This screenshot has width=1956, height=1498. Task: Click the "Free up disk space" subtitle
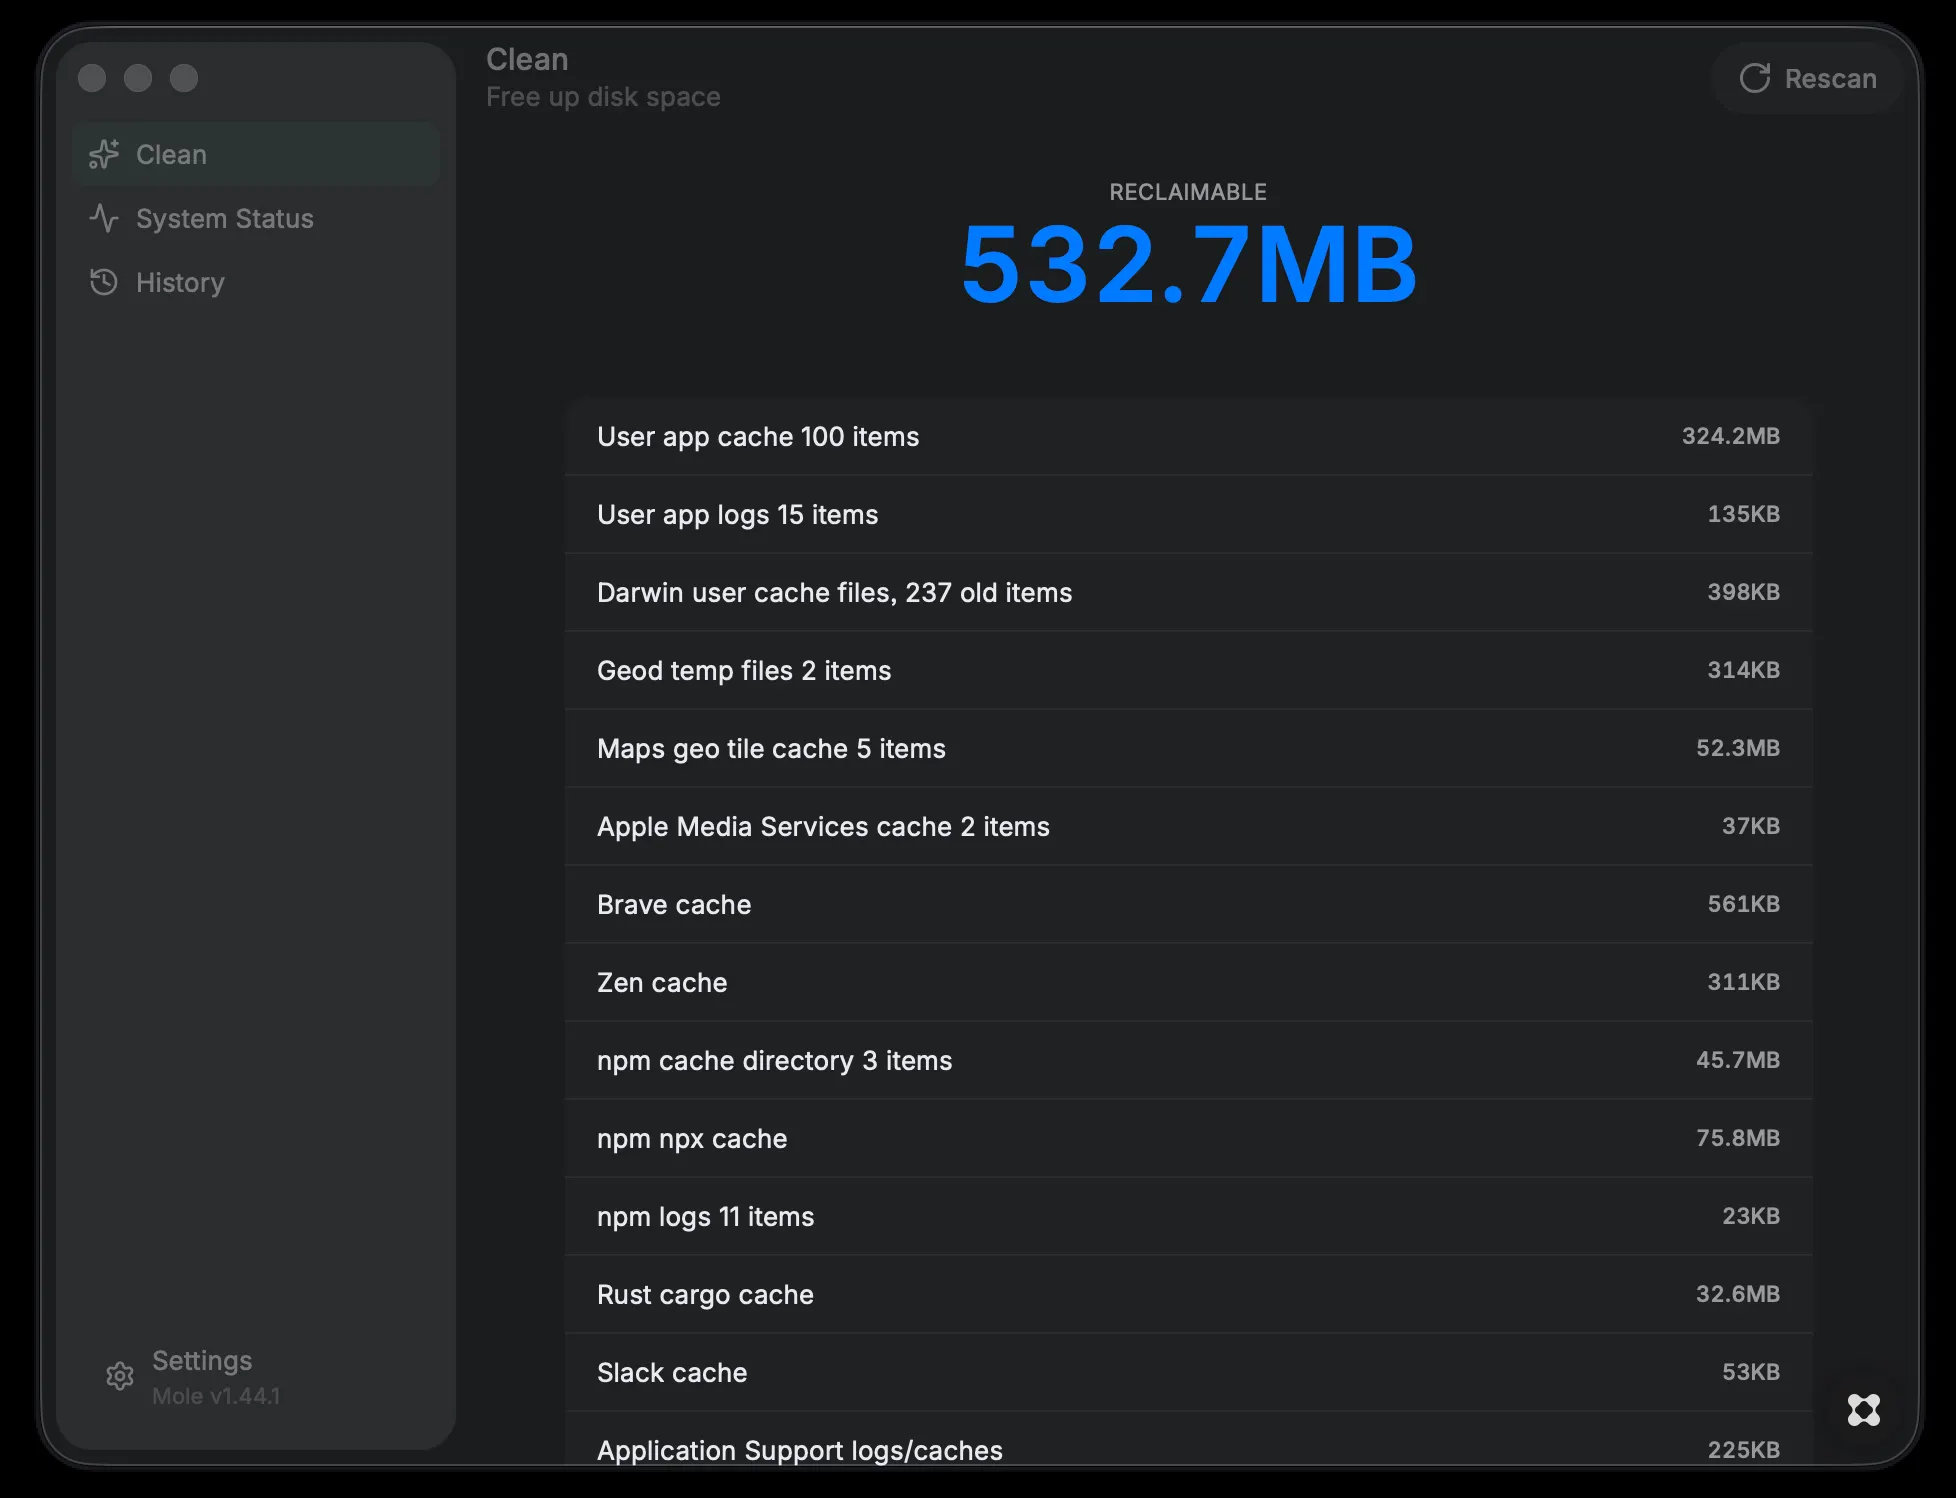pos(603,97)
